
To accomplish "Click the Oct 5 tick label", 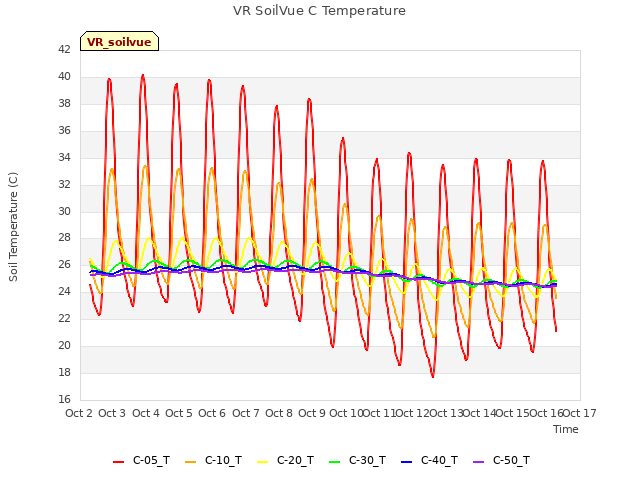I will pyautogui.click(x=179, y=413).
